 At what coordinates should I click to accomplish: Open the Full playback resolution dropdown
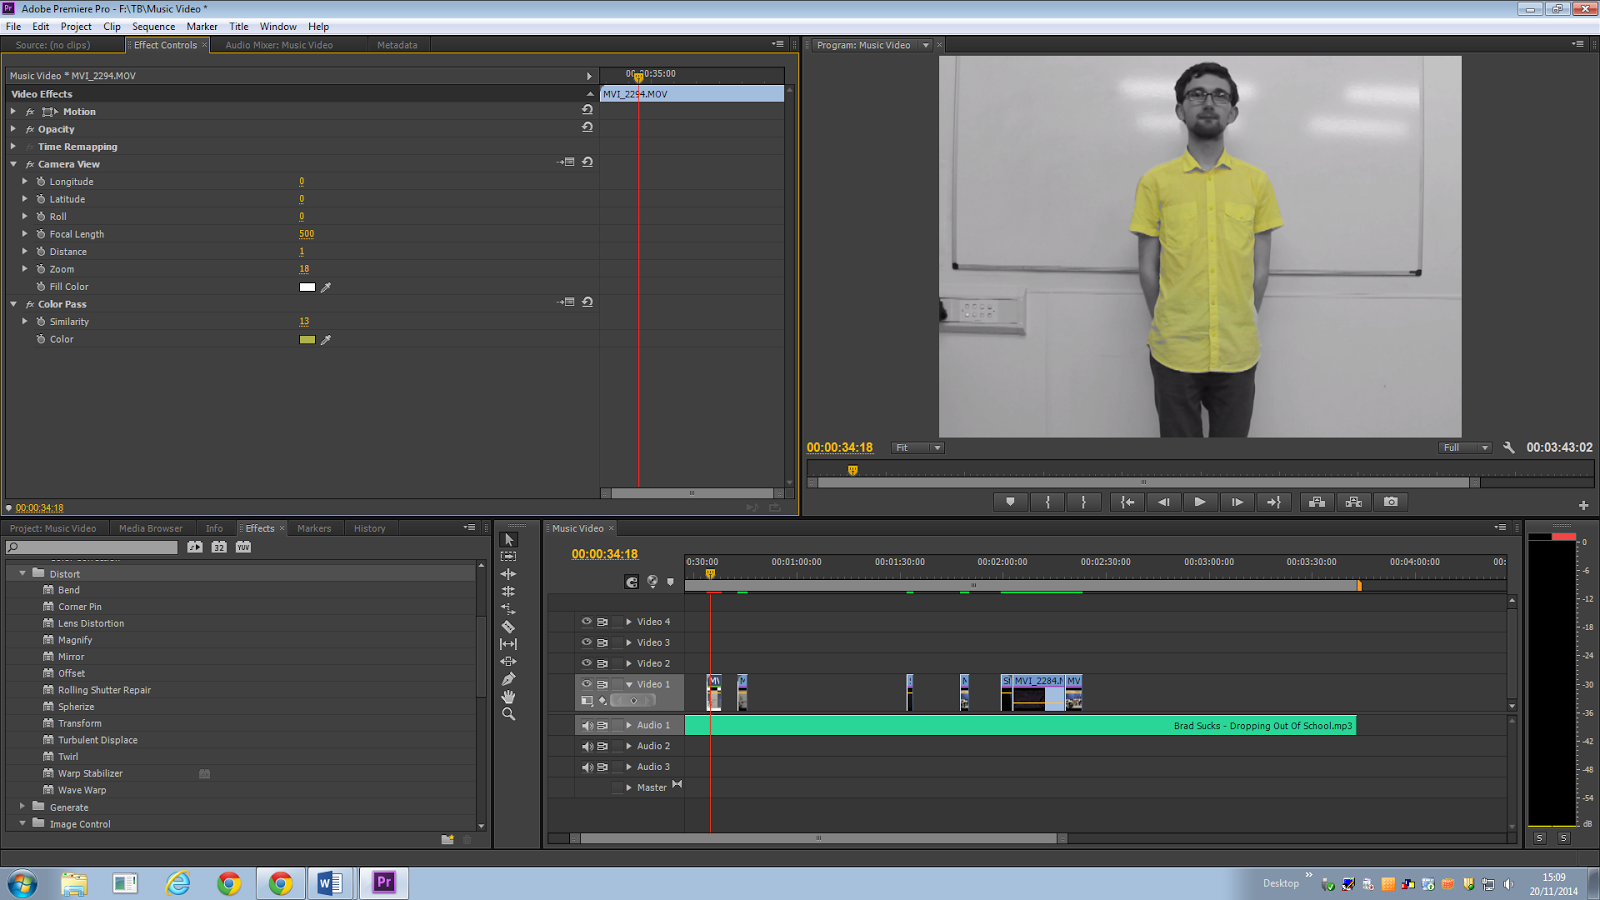(x=1465, y=448)
